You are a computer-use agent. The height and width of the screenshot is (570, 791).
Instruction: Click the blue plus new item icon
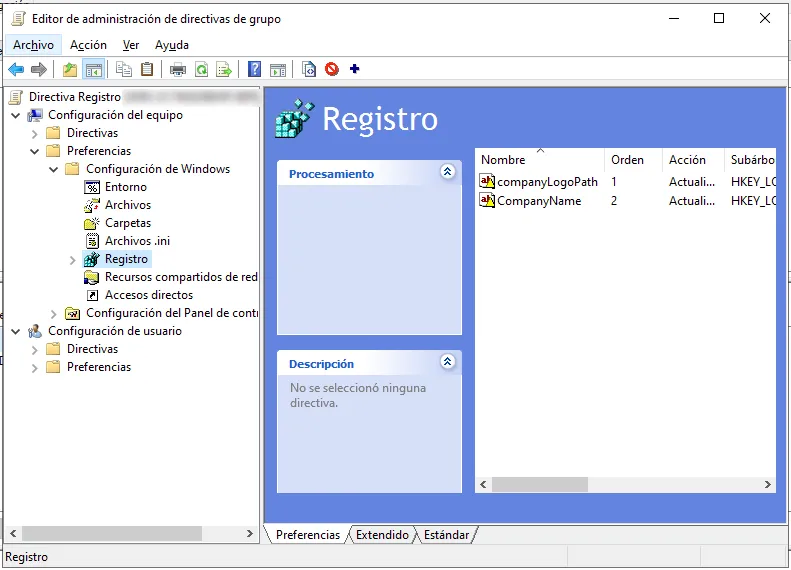tap(355, 69)
